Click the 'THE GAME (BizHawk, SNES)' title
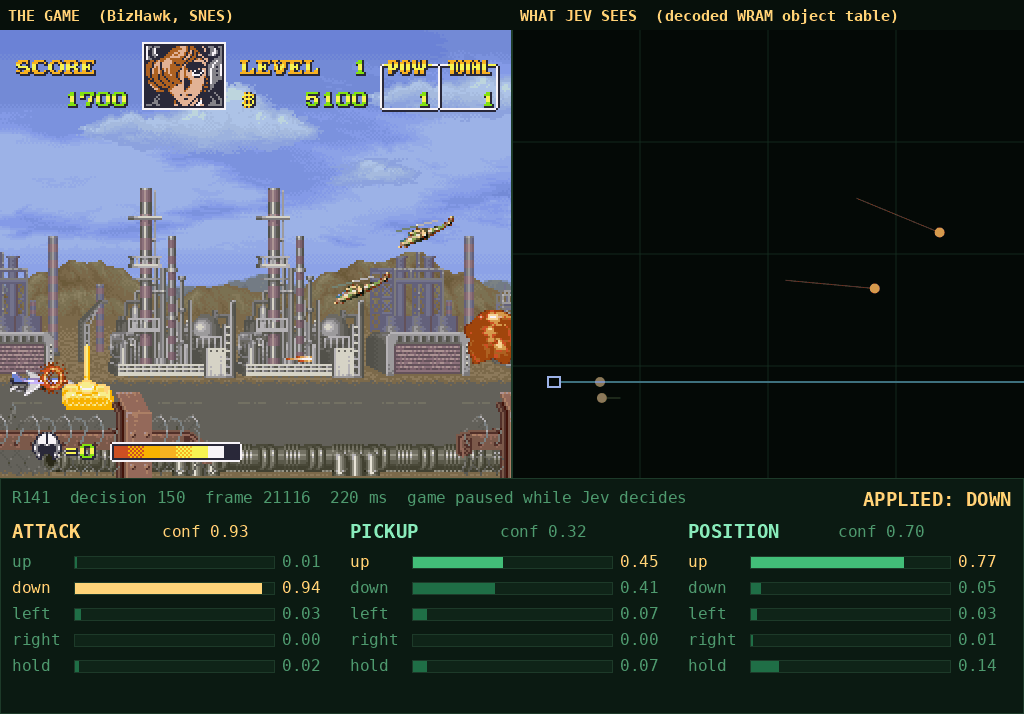Screen dimensions: 1024x714 tap(121, 16)
